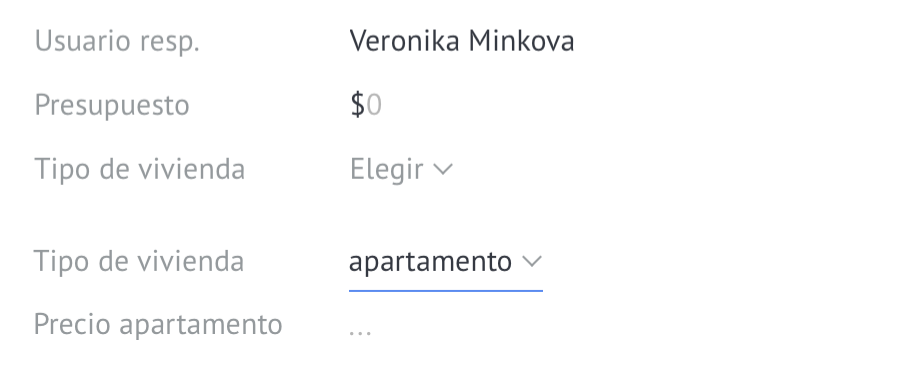The height and width of the screenshot is (374, 904).
Task: Click the Minkova surname text
Action: 521,41
